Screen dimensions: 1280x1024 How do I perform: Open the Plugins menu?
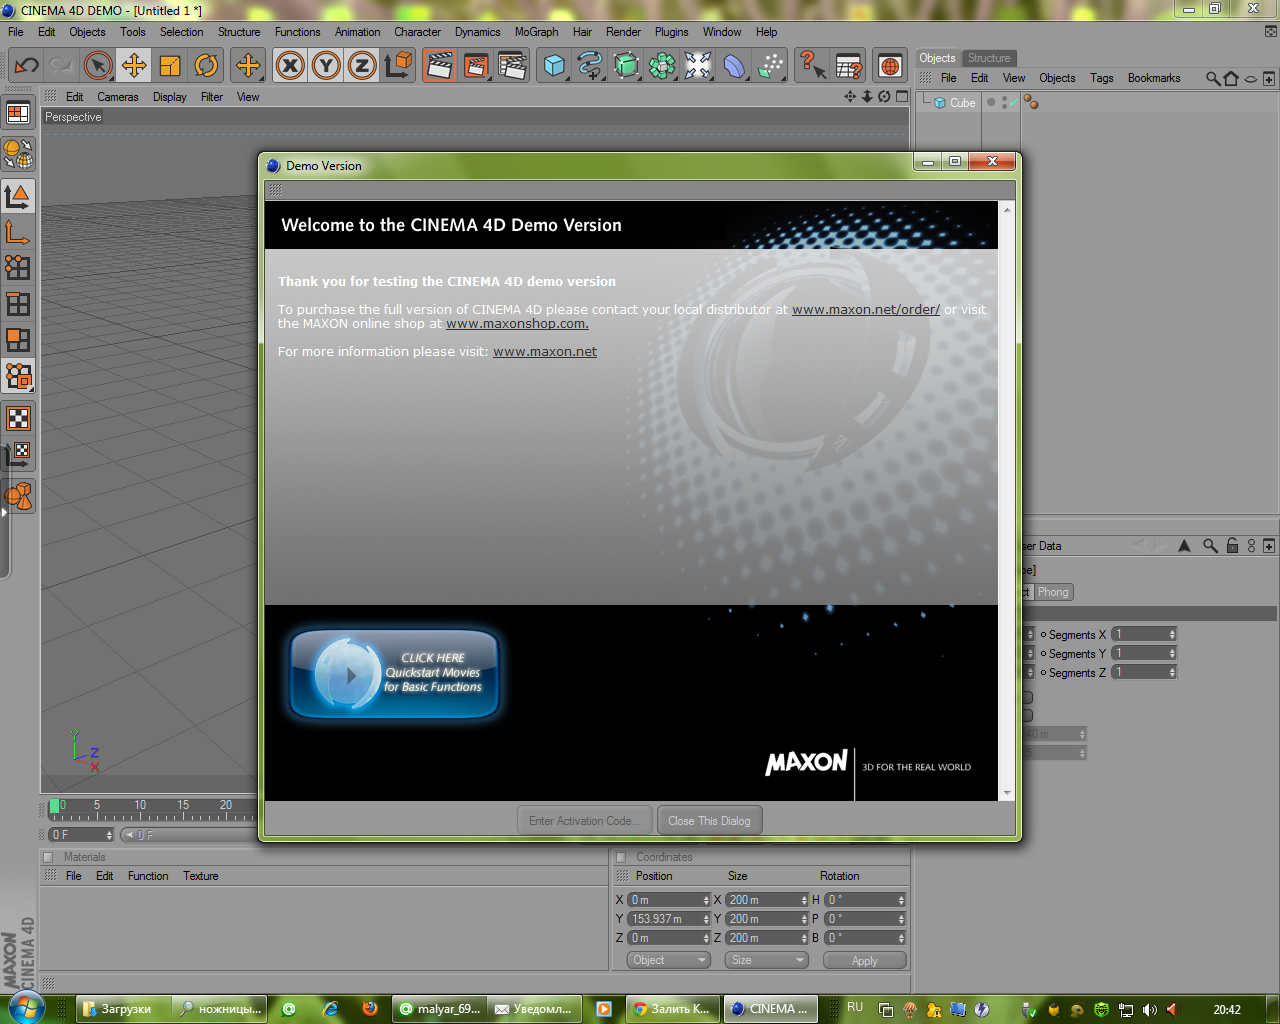click(671, 32)
